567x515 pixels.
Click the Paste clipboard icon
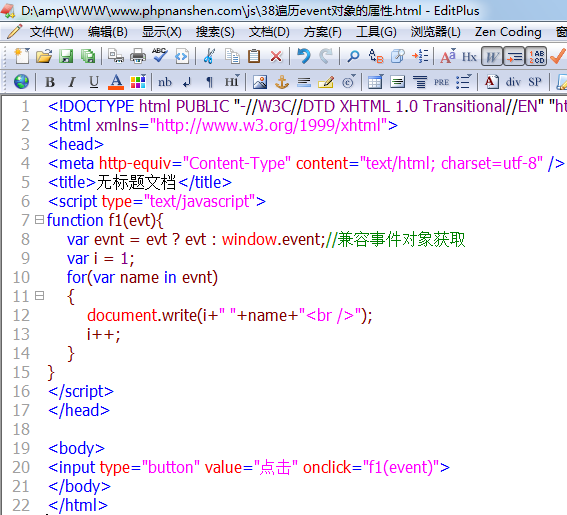pos(254,56)
